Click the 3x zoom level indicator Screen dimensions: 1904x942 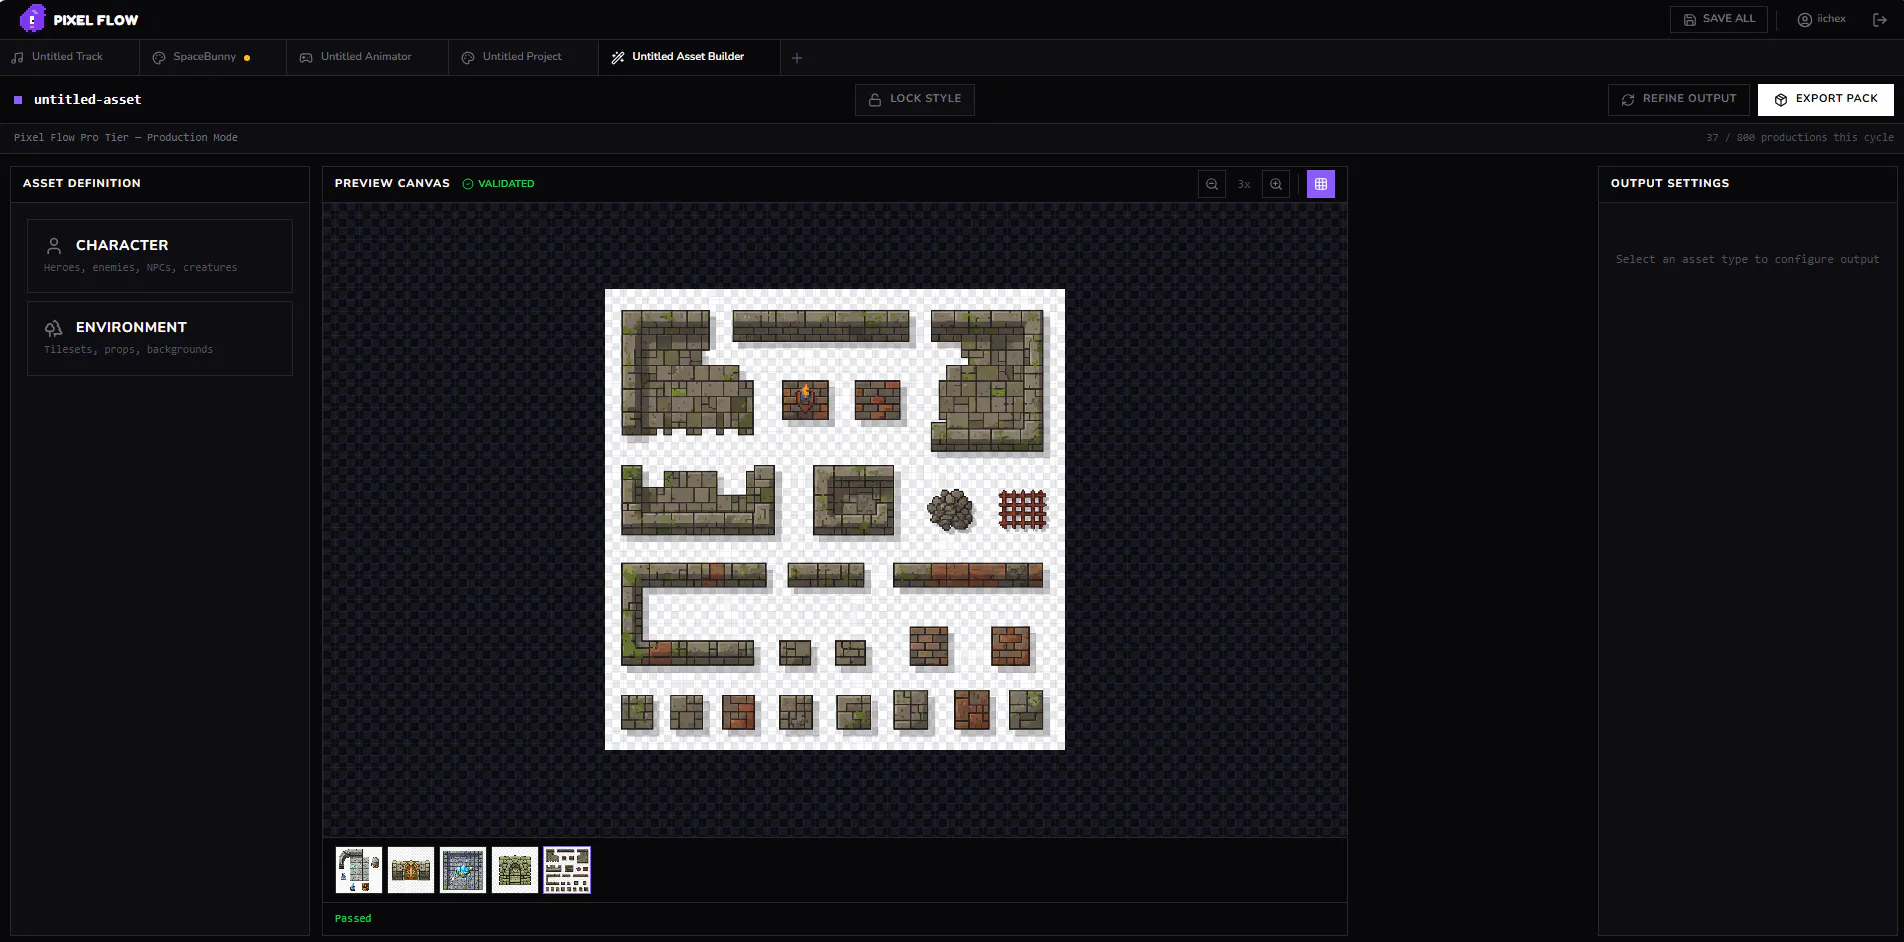pyautogui.click(x=1244, y=184)
